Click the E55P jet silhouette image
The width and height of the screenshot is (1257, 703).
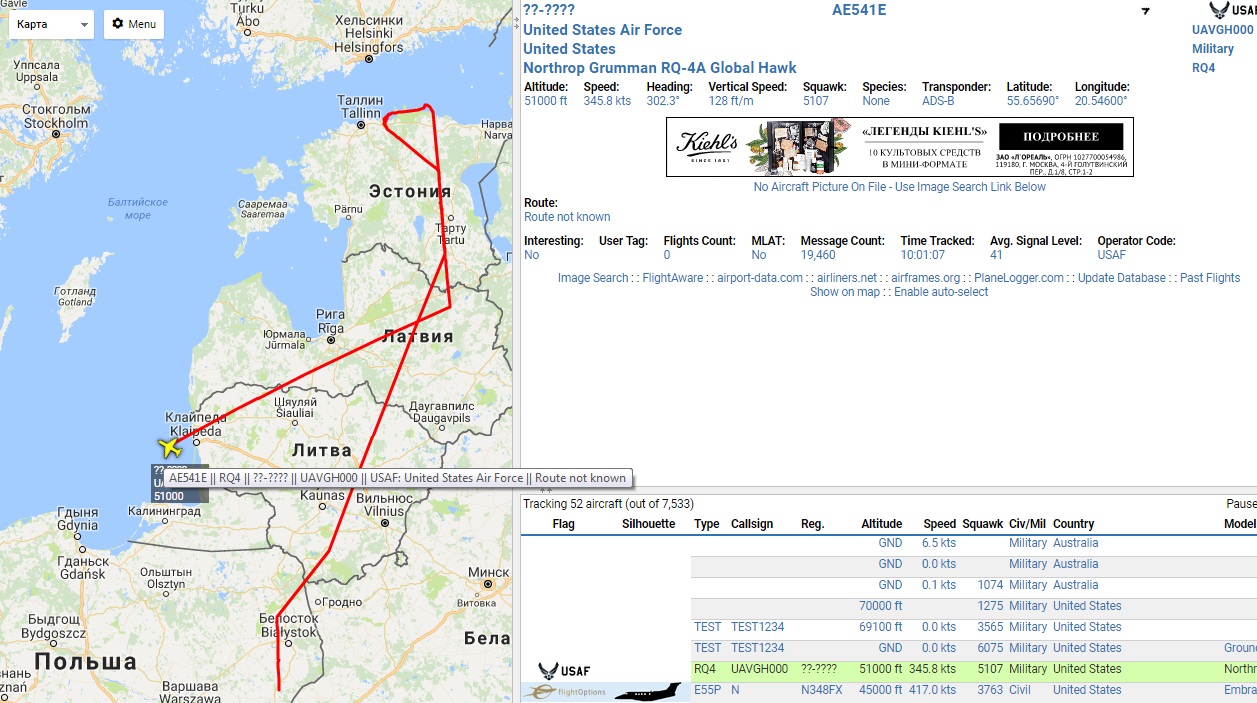point(648,692)
